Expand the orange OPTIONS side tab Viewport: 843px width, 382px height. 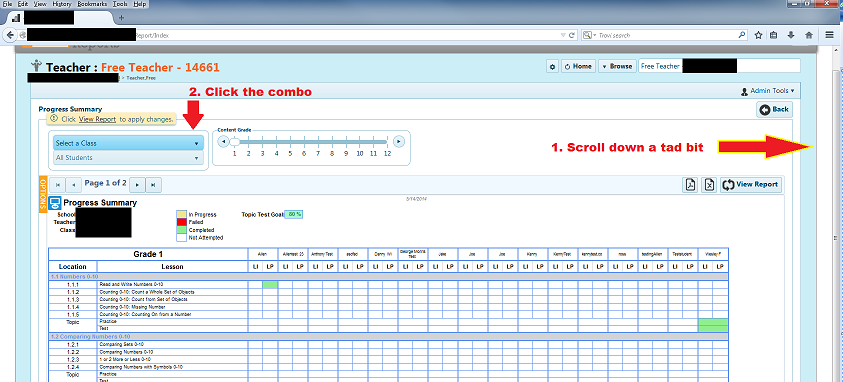[x=44, y=193]
